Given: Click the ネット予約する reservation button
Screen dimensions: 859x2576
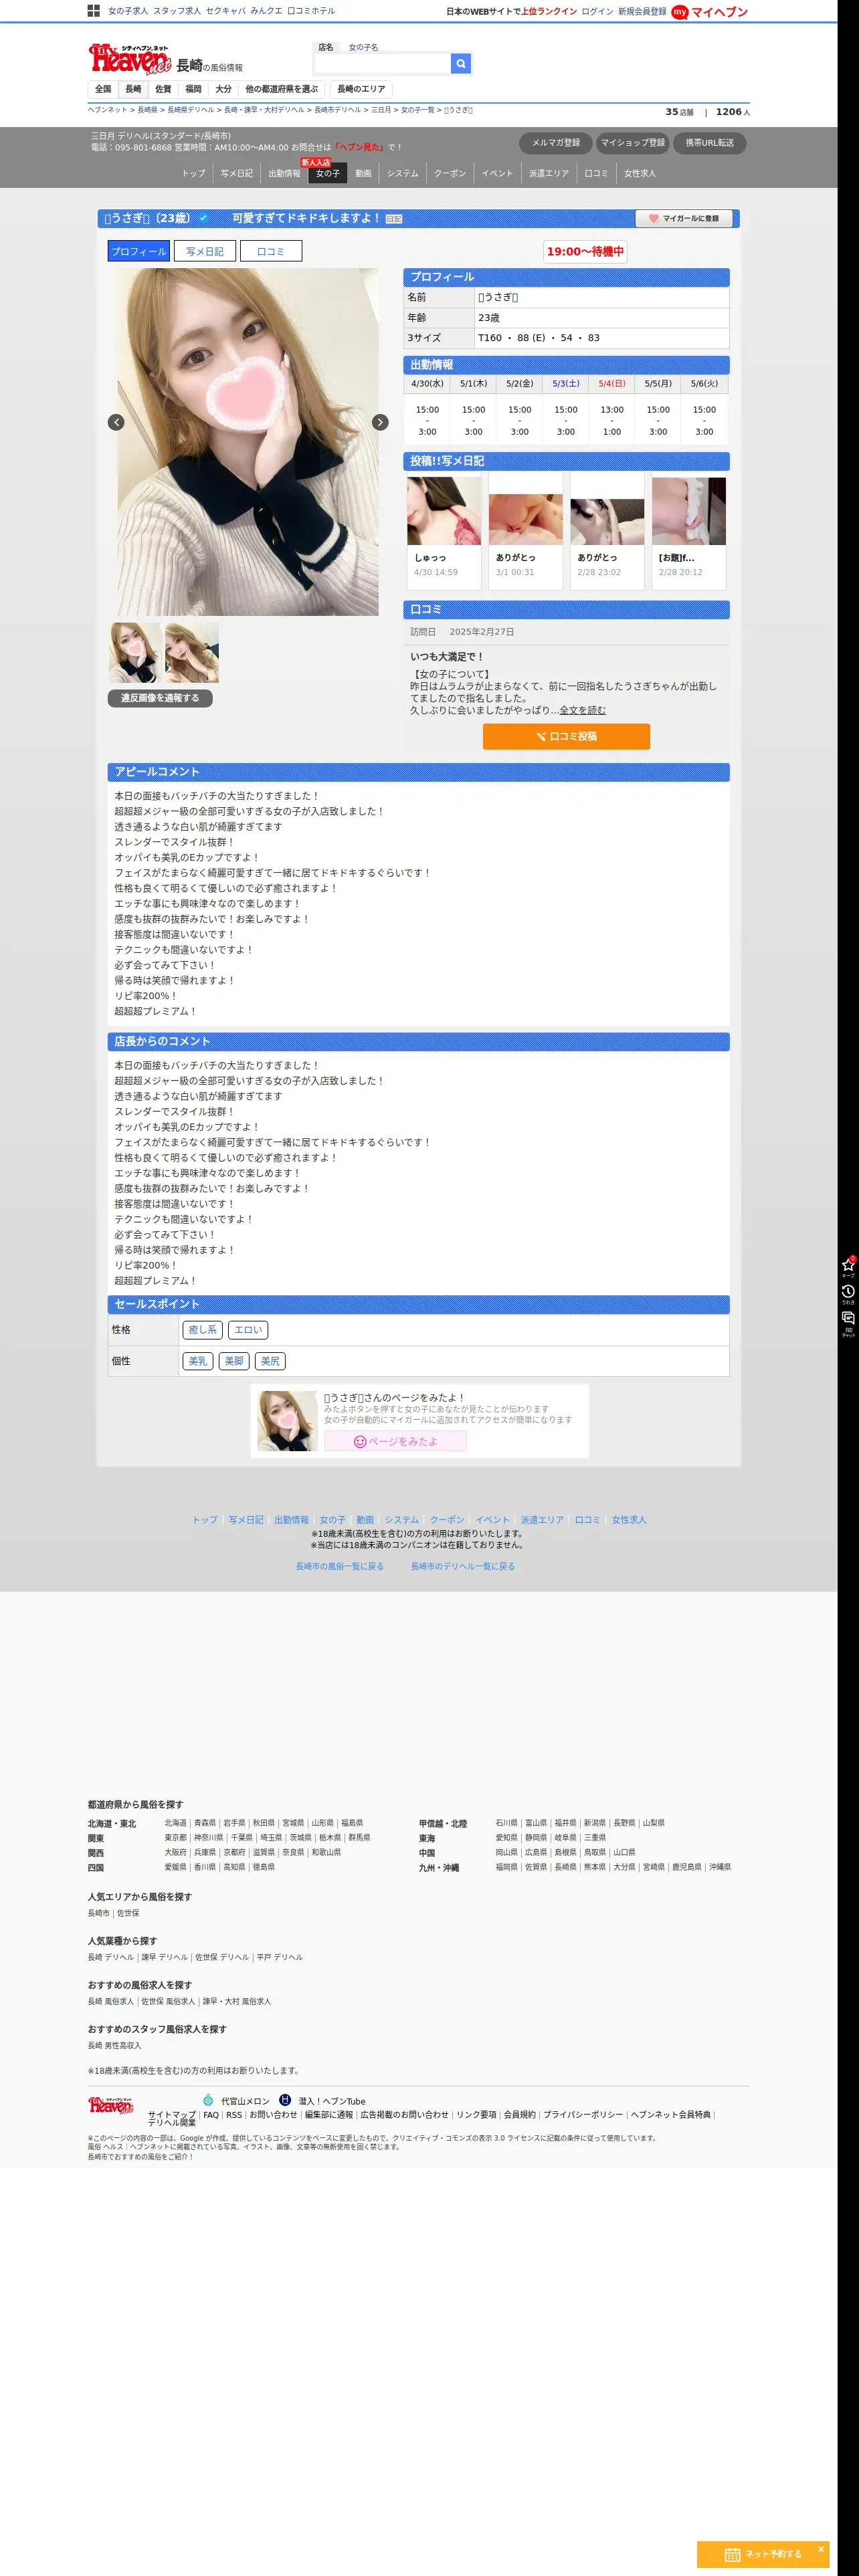Looking at the screenshot, I should pyautogui.click(x=763, y=2554).
